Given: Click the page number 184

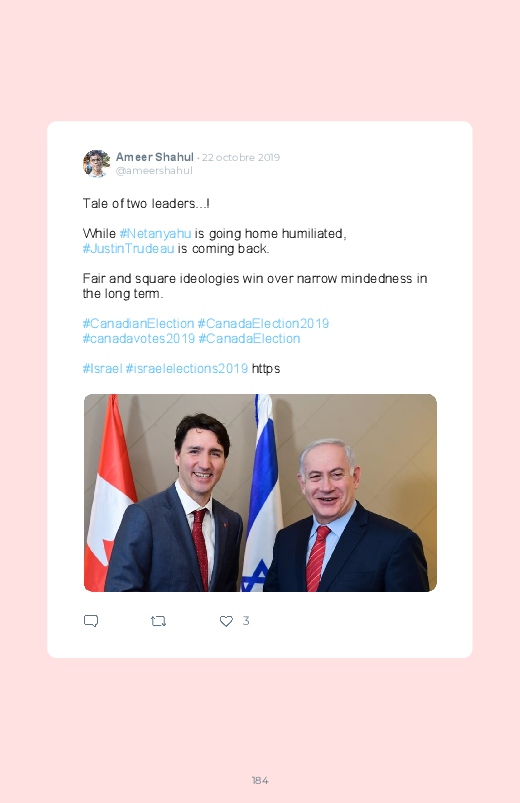Looking at the screenshot, I should tap(260, 780).
